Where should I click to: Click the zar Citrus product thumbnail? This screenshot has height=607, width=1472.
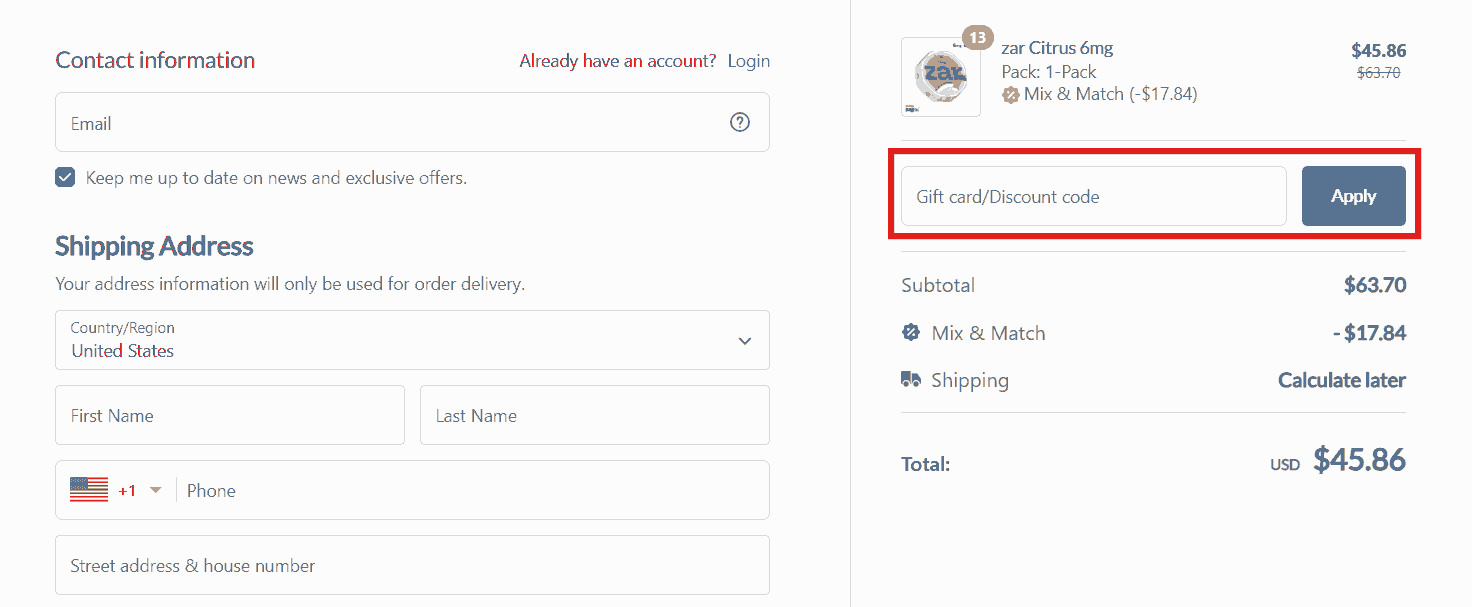tap(941, 77)
